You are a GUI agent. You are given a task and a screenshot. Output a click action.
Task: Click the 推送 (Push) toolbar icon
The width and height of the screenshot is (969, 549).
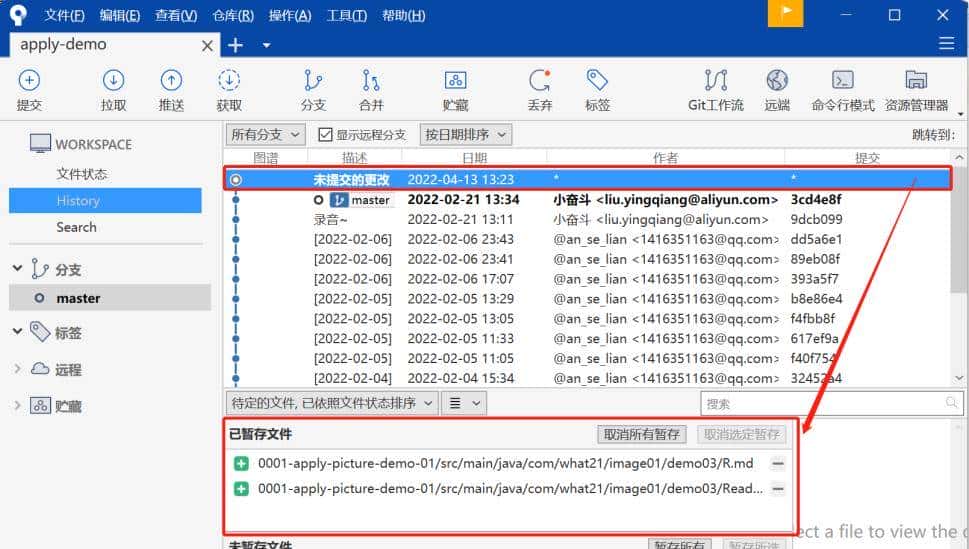coord(171,80)
